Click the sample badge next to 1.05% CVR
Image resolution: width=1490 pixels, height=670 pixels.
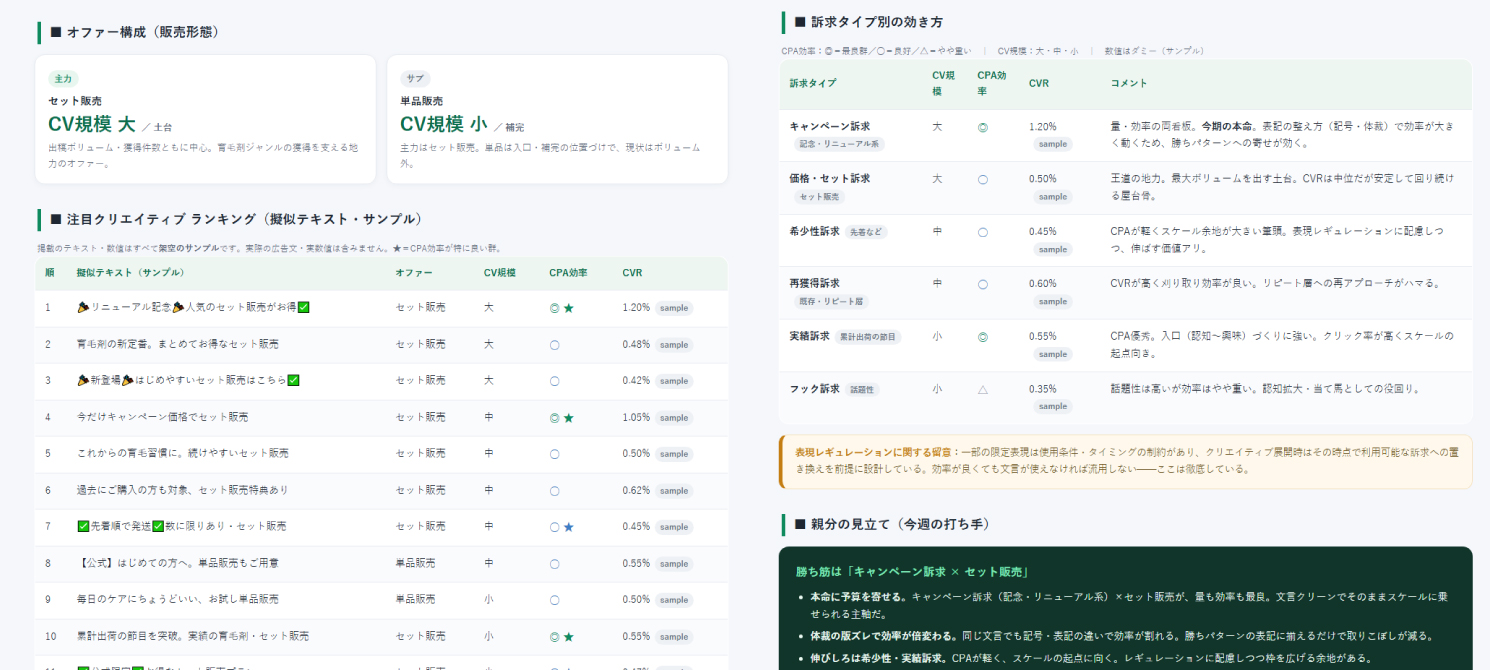point(674,418)
